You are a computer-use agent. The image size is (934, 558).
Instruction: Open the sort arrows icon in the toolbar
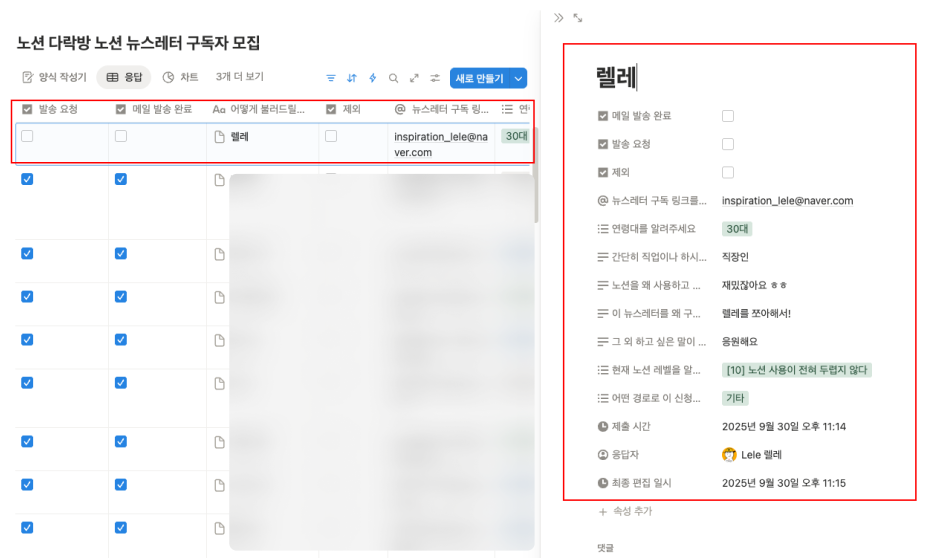pyautogui.click(x=351, y=78)
